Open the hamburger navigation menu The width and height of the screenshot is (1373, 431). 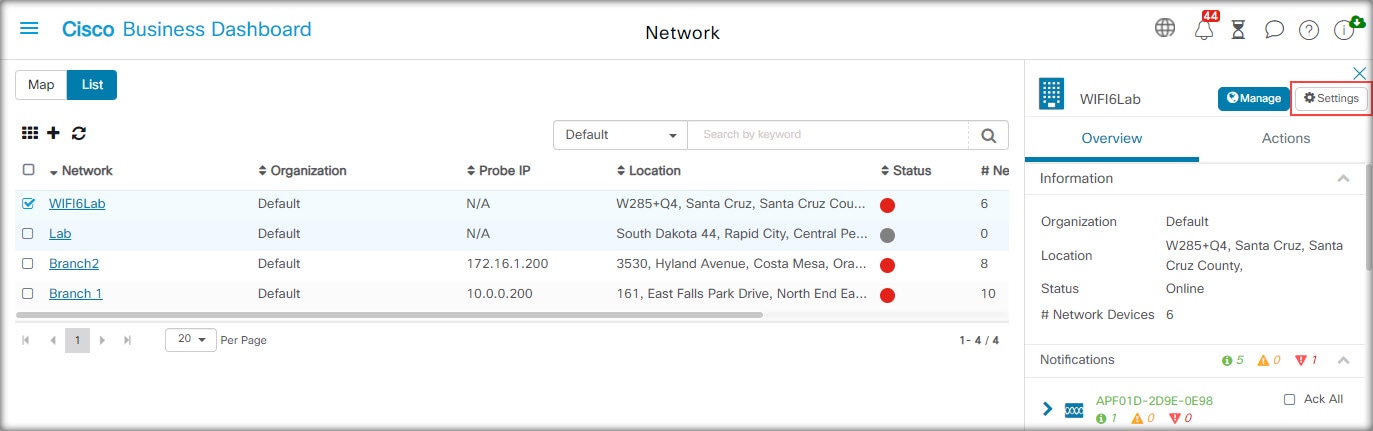point(30,29)
